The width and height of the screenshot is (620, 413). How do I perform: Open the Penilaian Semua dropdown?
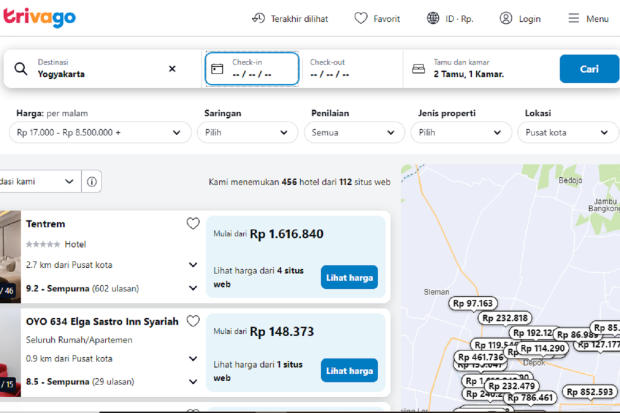[x=354, y=133]
